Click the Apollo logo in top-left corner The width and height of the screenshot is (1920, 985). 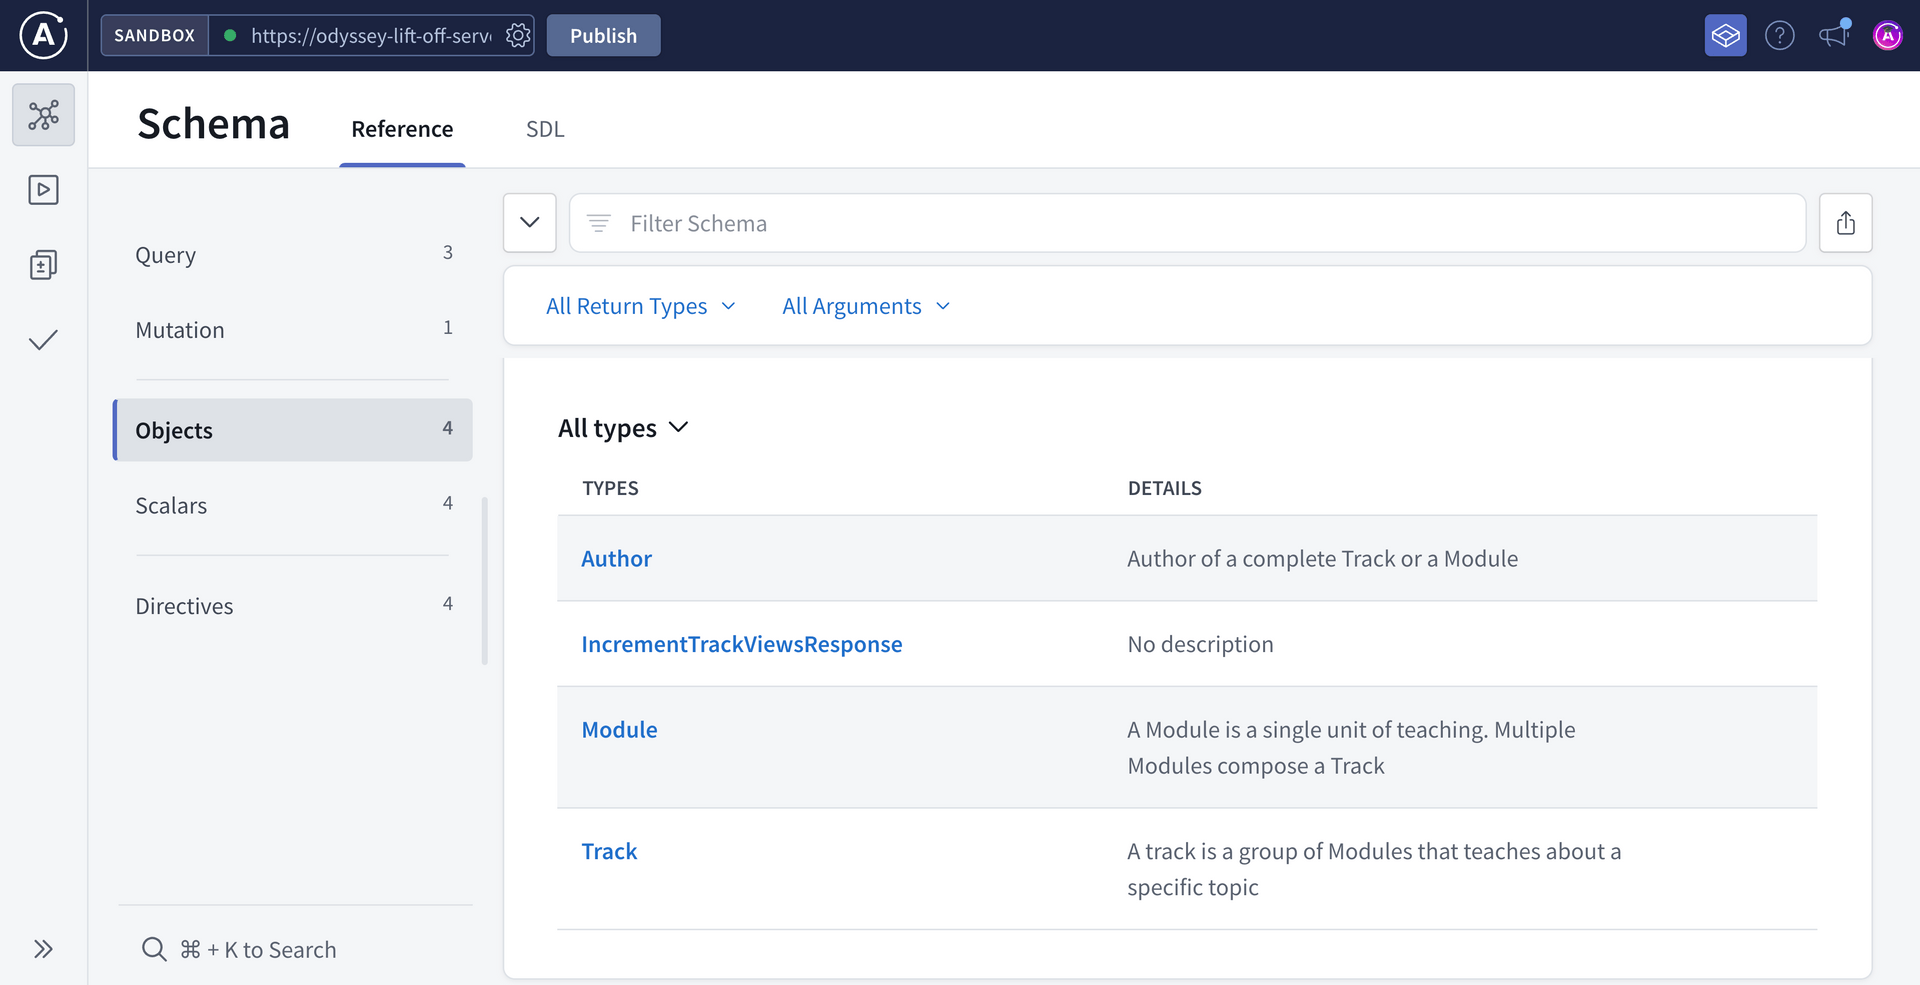(x=43, y=36)
